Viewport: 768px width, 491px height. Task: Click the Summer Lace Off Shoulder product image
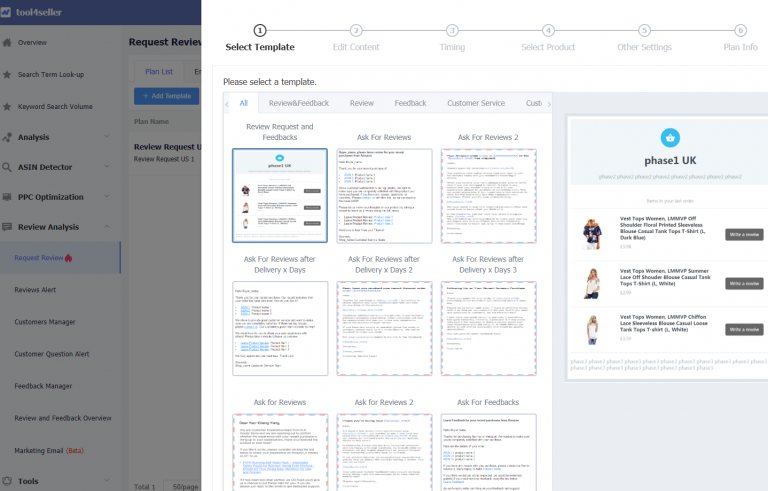tap(592, 283)
